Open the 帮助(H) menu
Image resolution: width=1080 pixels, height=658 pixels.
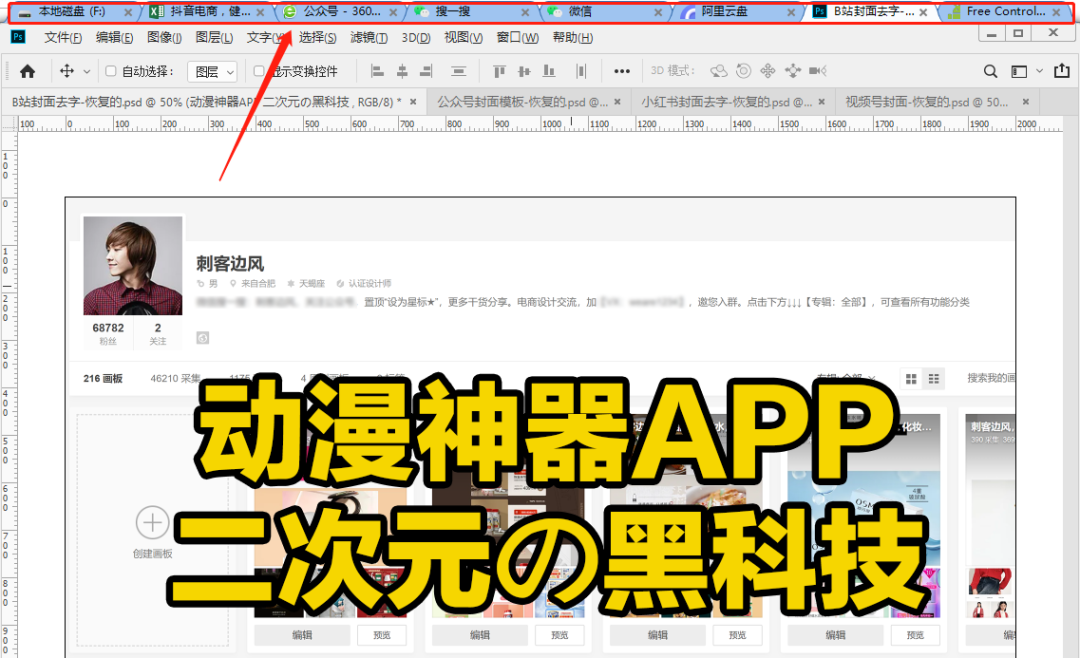(x=572, y=38)
